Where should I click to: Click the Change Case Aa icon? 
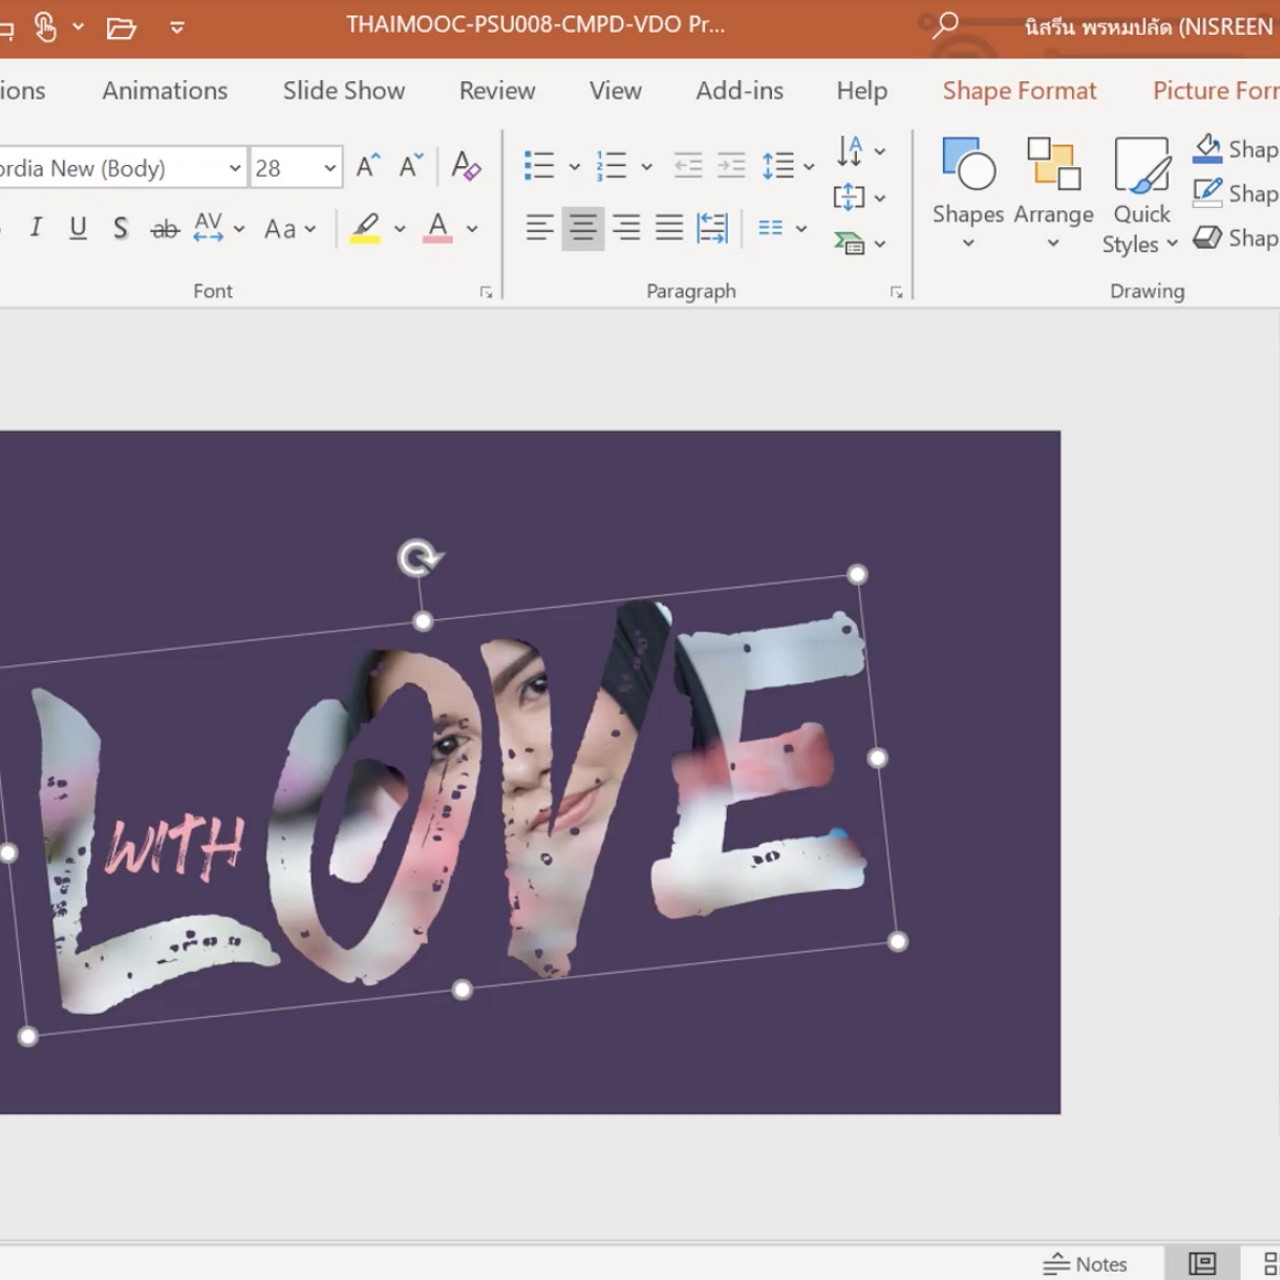280,229
